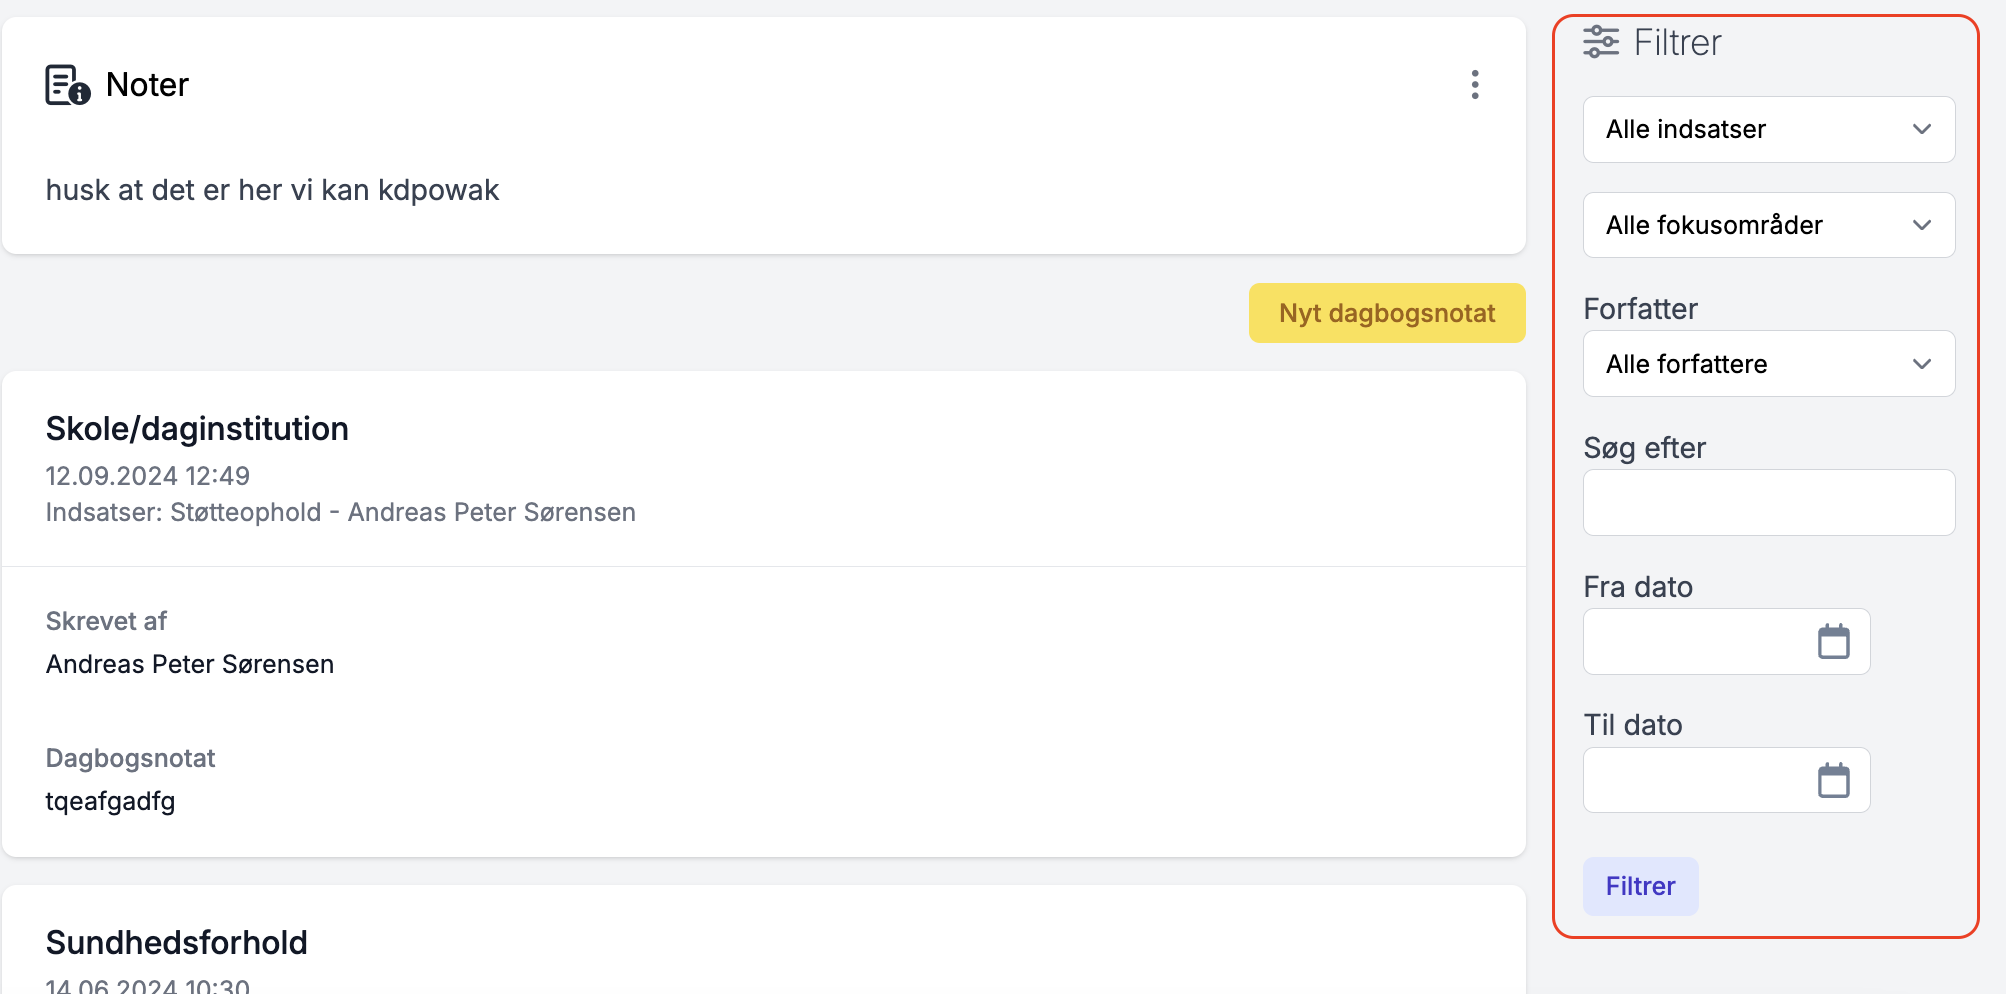This screenshot has width=2006, height=994.
Task: Click the diary text 'tqeafgadfg'
Action: 110,802
